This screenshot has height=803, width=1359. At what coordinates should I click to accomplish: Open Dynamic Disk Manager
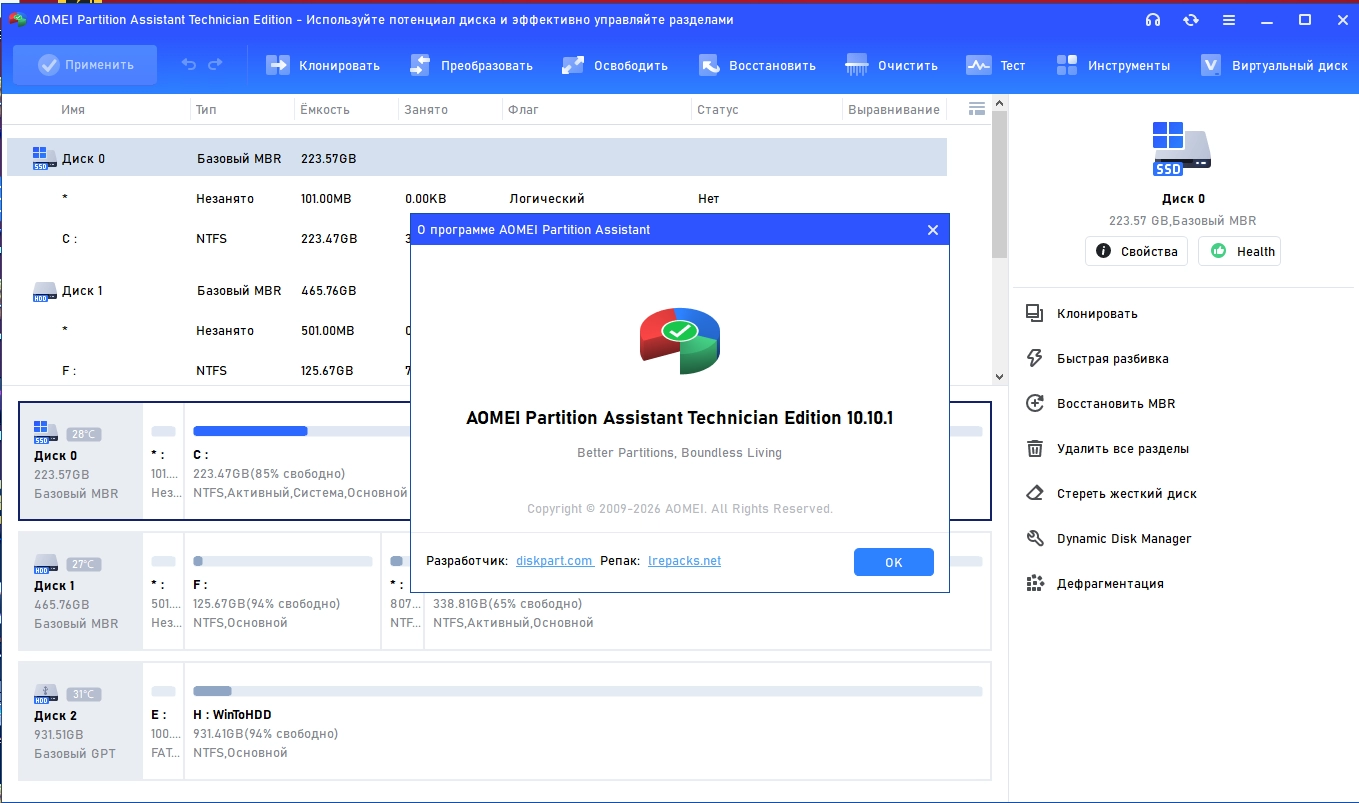(x=1123, y=538)
